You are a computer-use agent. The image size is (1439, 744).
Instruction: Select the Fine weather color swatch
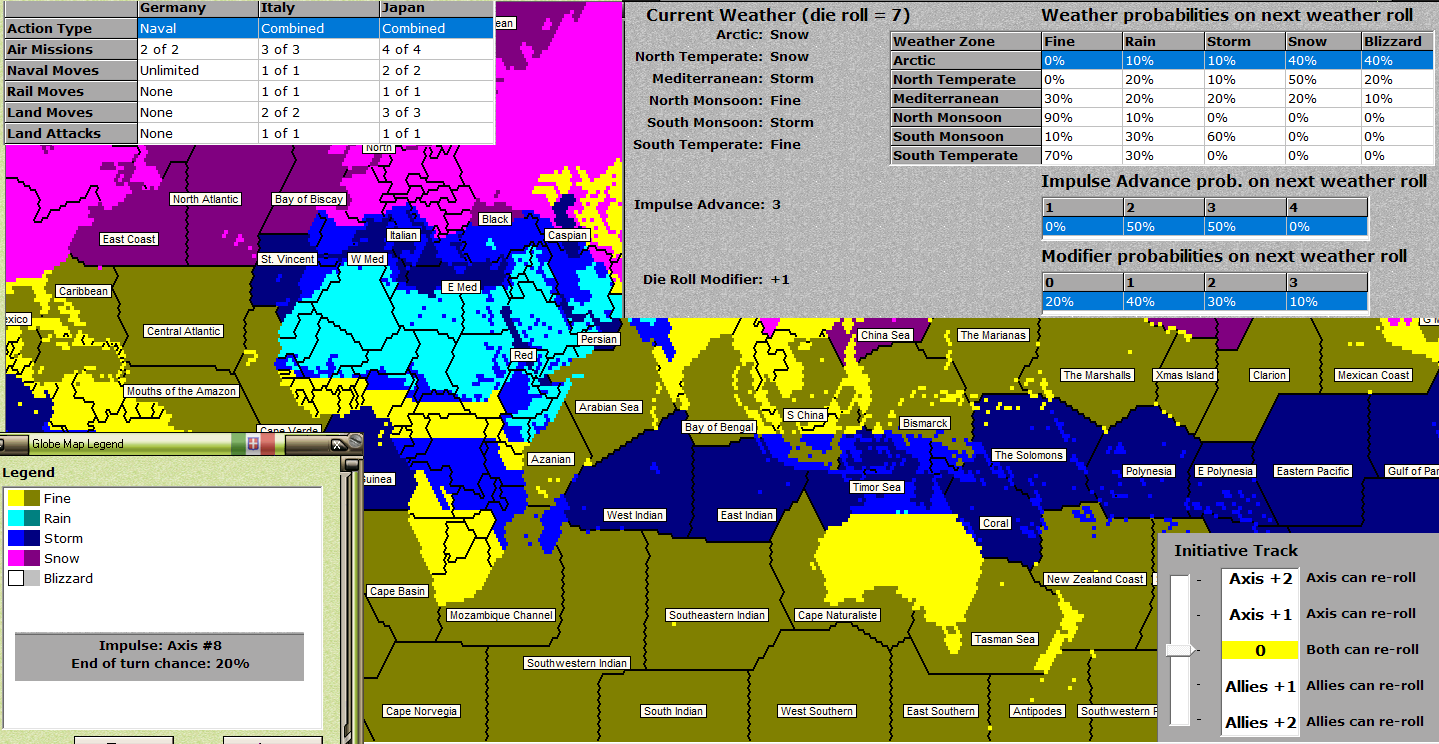point(24,498)
